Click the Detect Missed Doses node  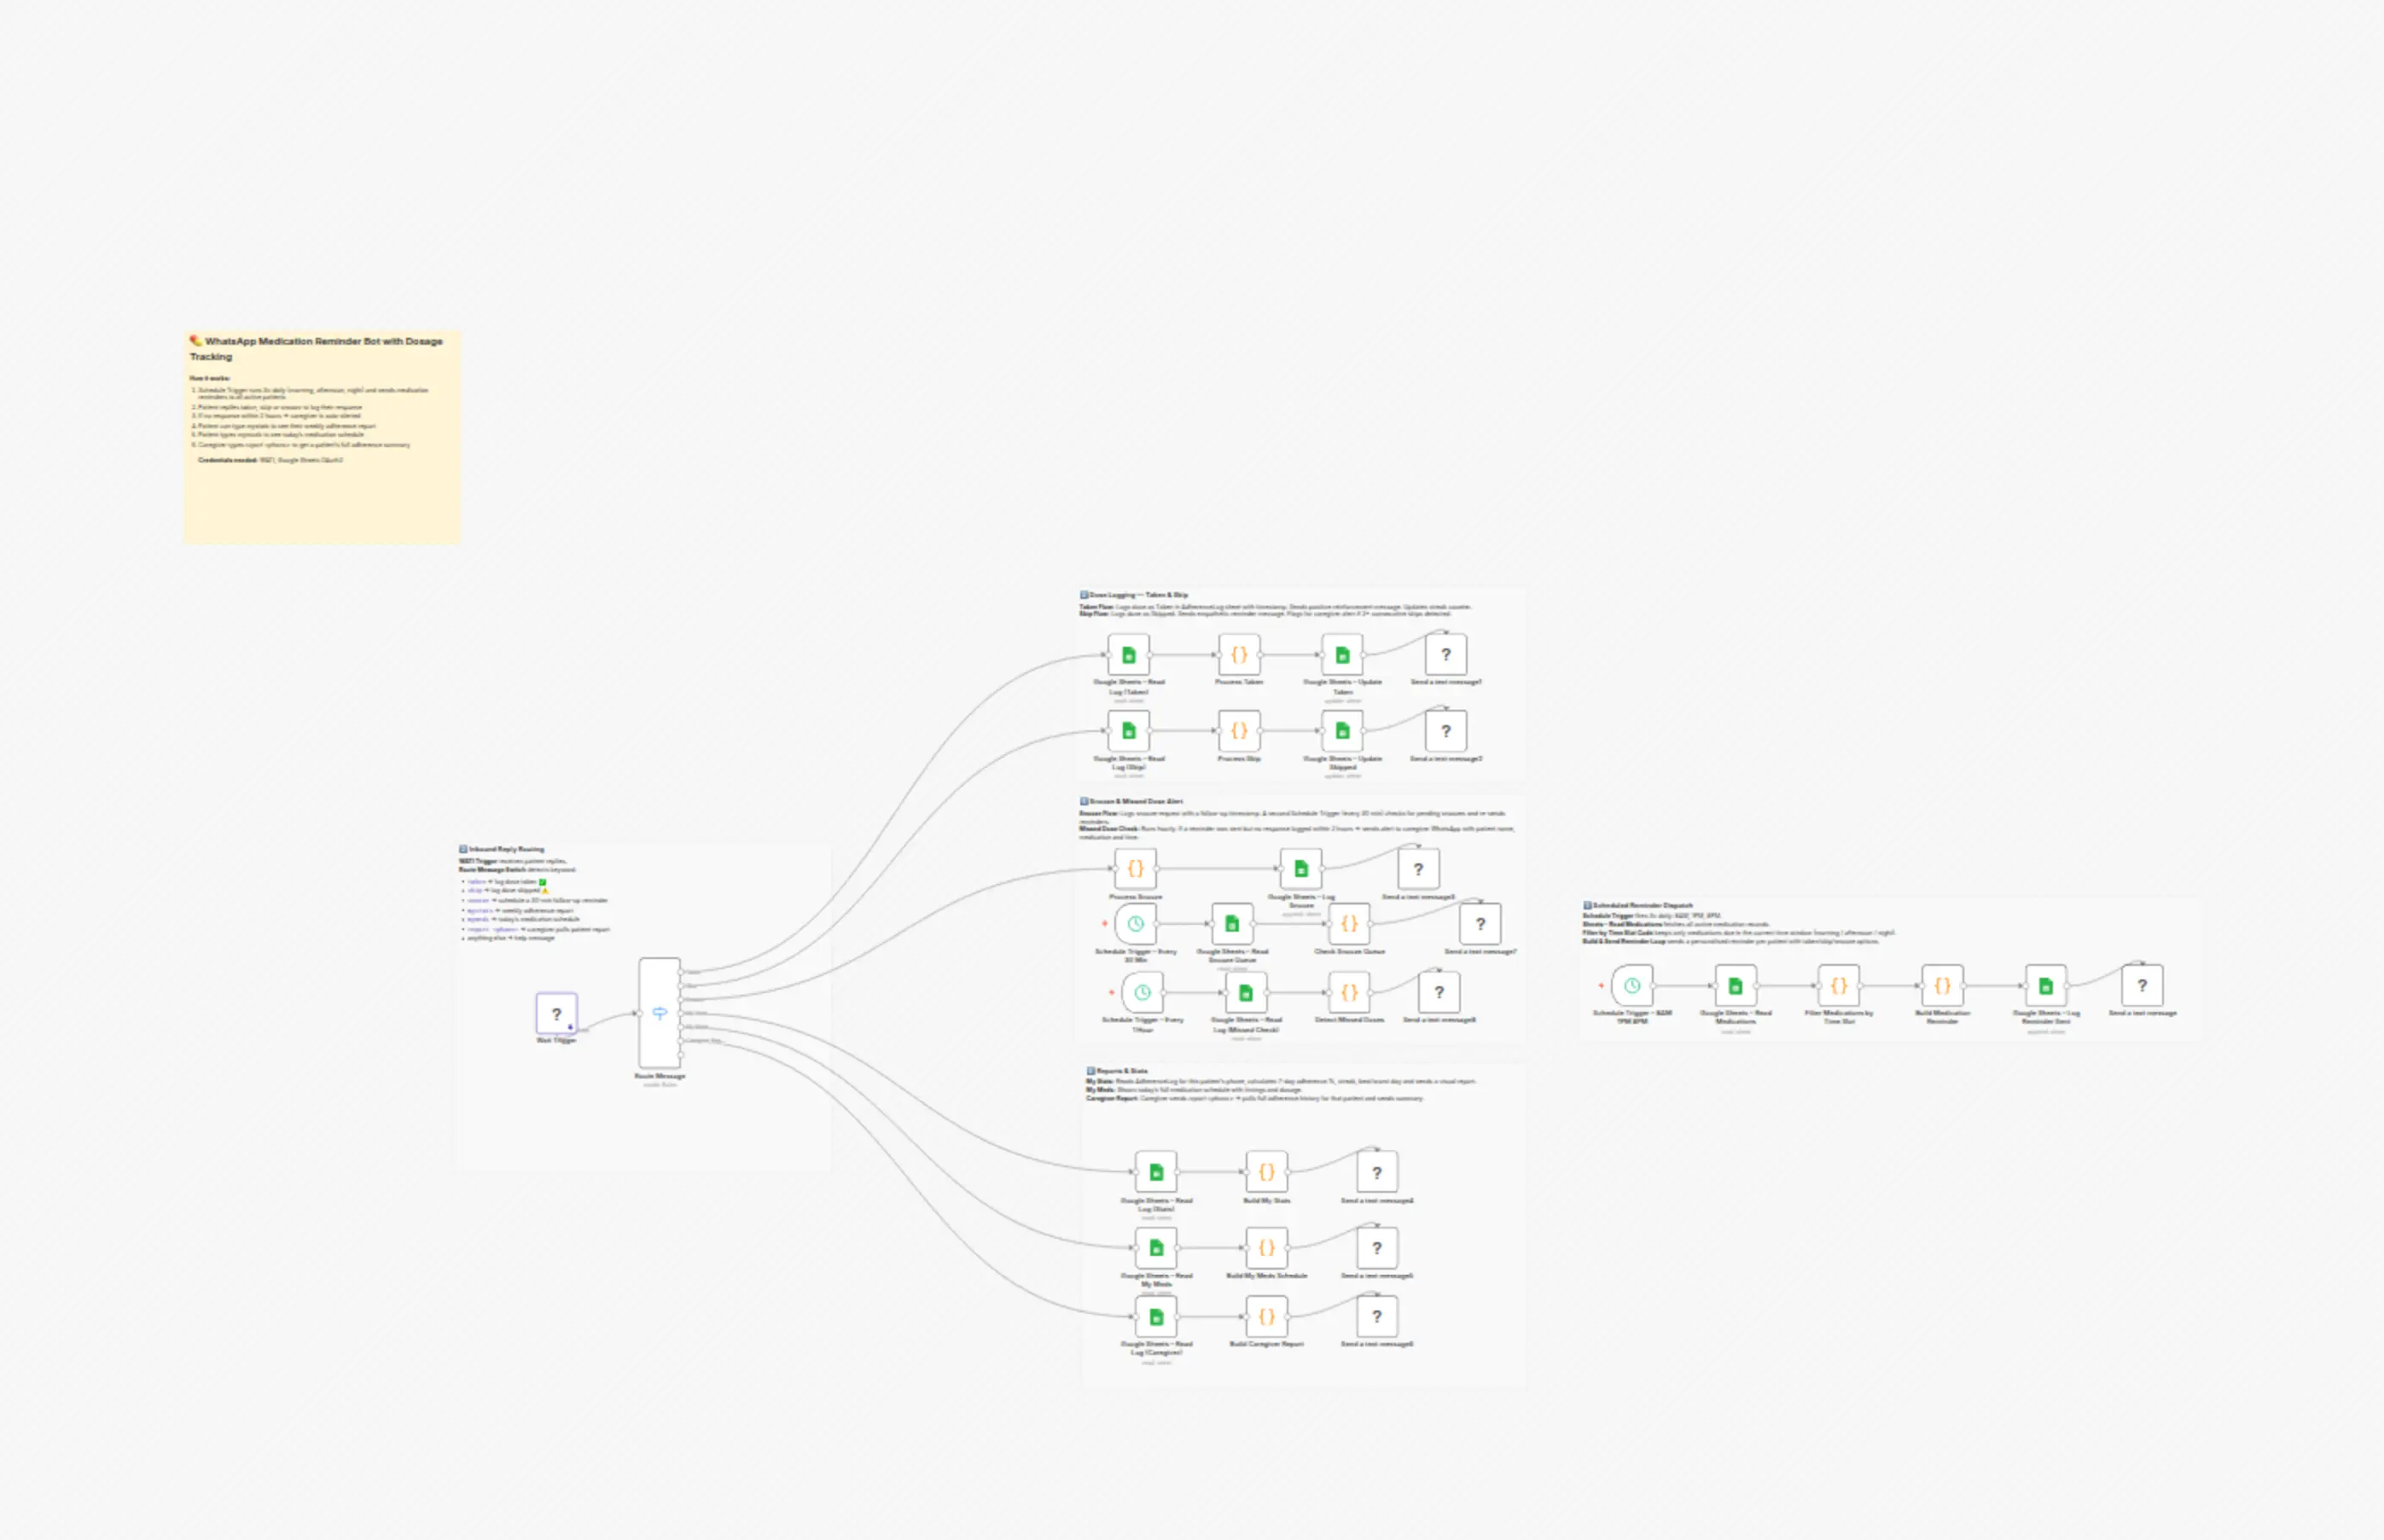coord(1349,993)
